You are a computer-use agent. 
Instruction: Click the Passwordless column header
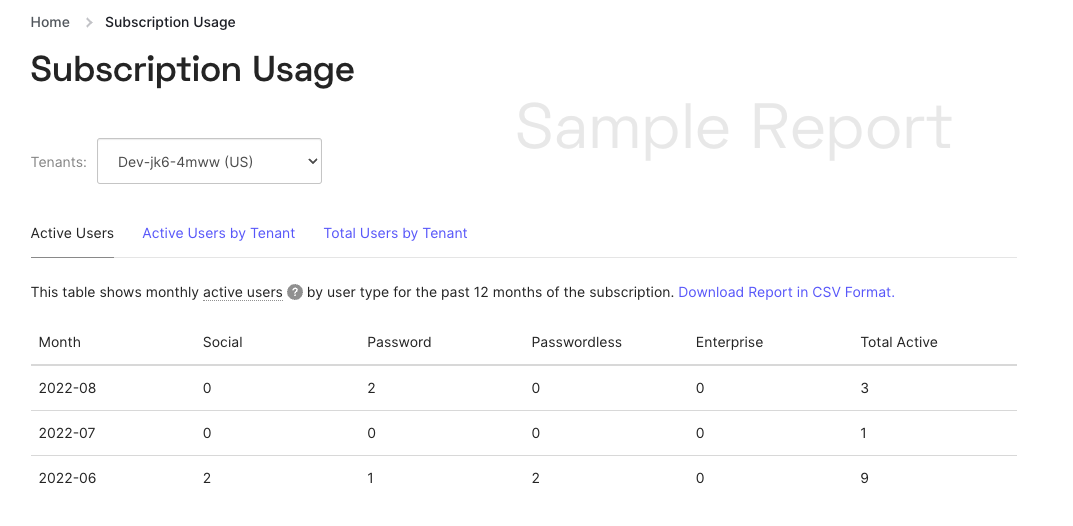tap(576, 342)
